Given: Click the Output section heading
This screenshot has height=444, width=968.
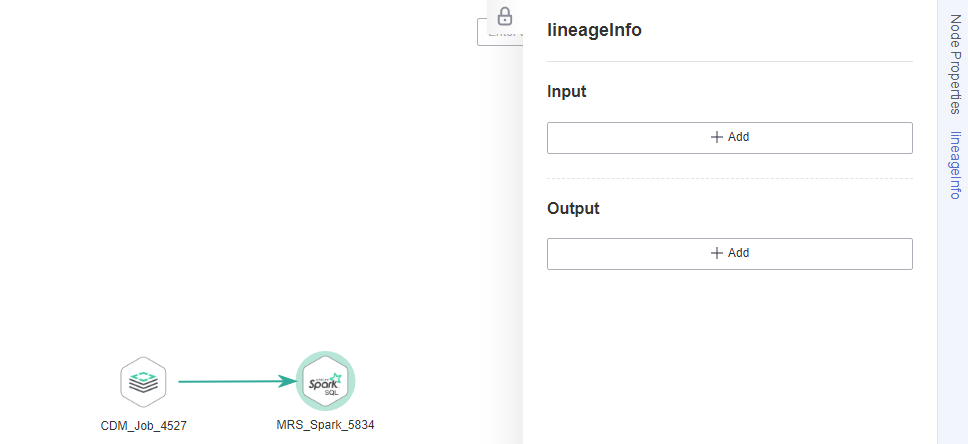Looking at the screenshot, I should 573,208.
